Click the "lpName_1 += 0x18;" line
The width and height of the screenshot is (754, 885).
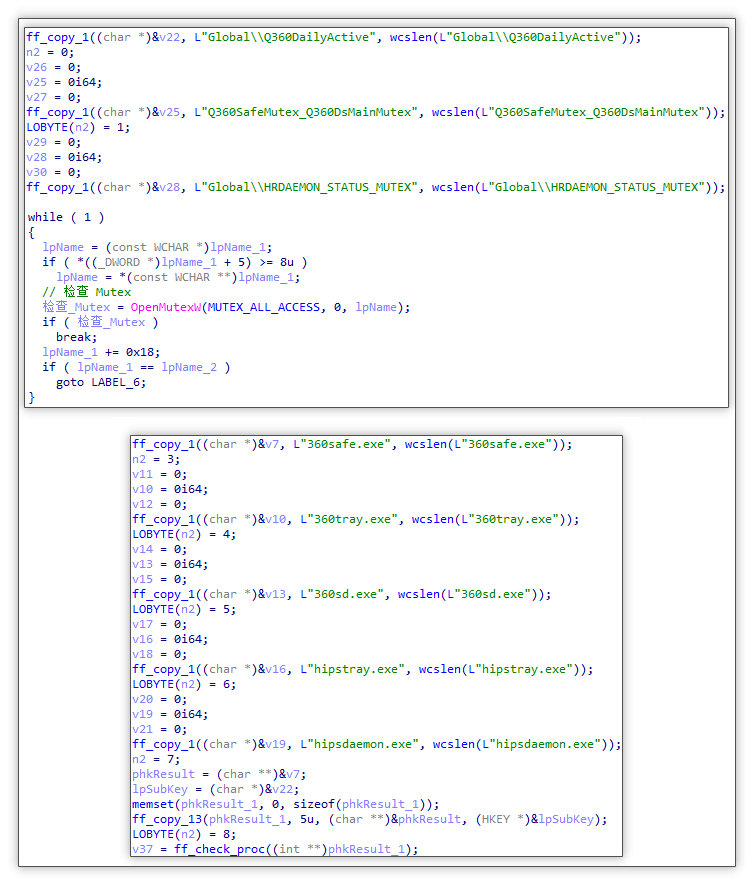click(101, 352)
